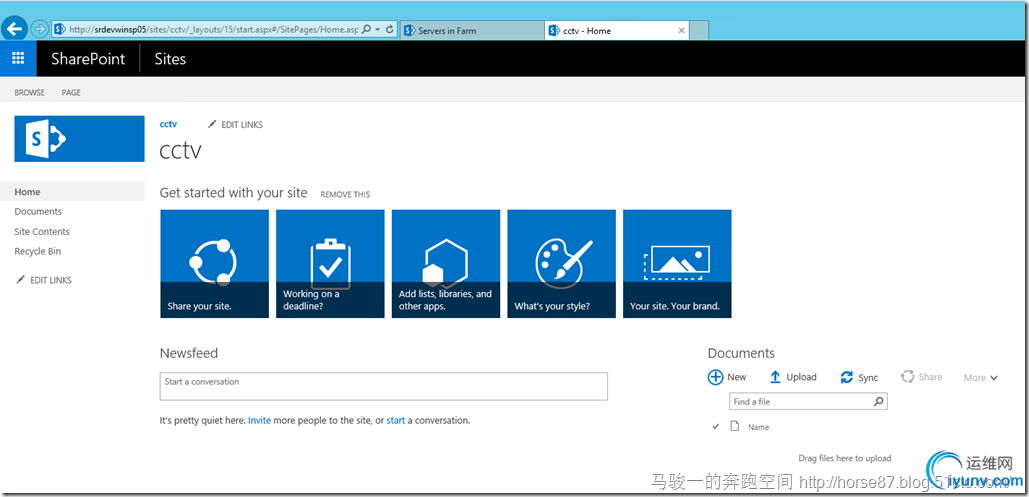Open Your site. Your brand. tile
Screen dimensions: 1029x497
[x=677, y=264]
